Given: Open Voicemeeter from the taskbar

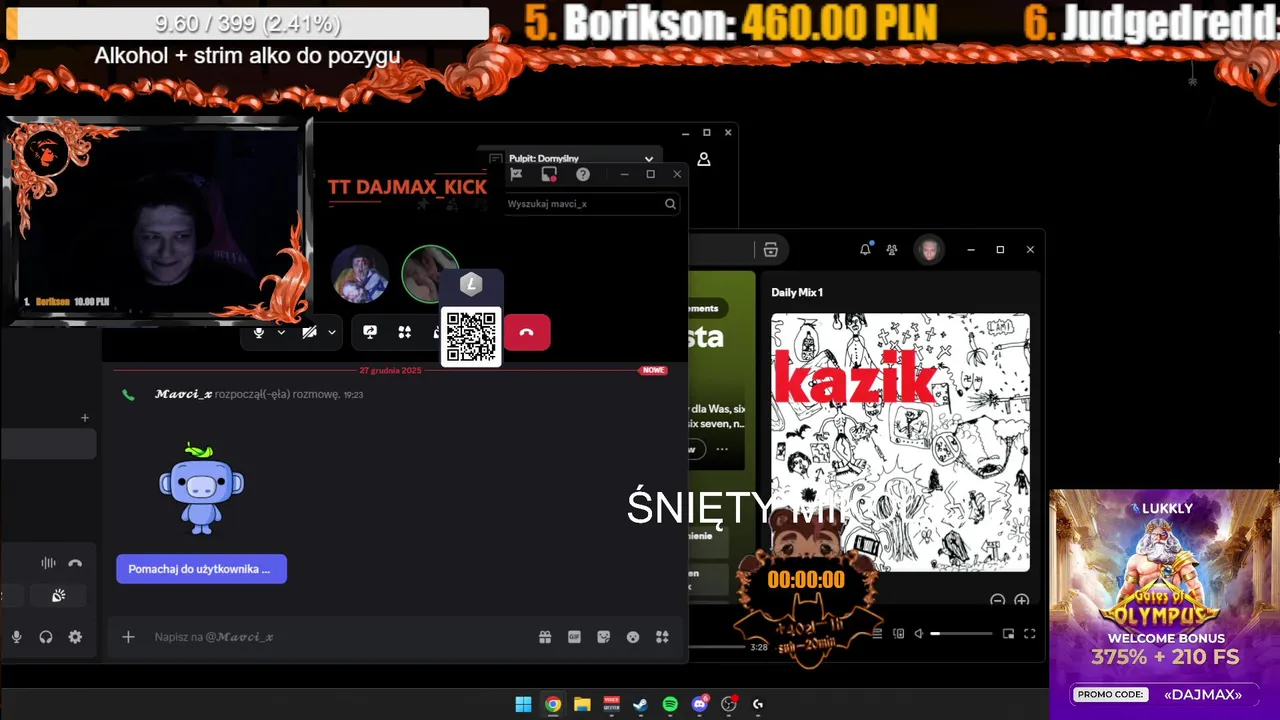Looking at the screenshot, I should 611,704.
